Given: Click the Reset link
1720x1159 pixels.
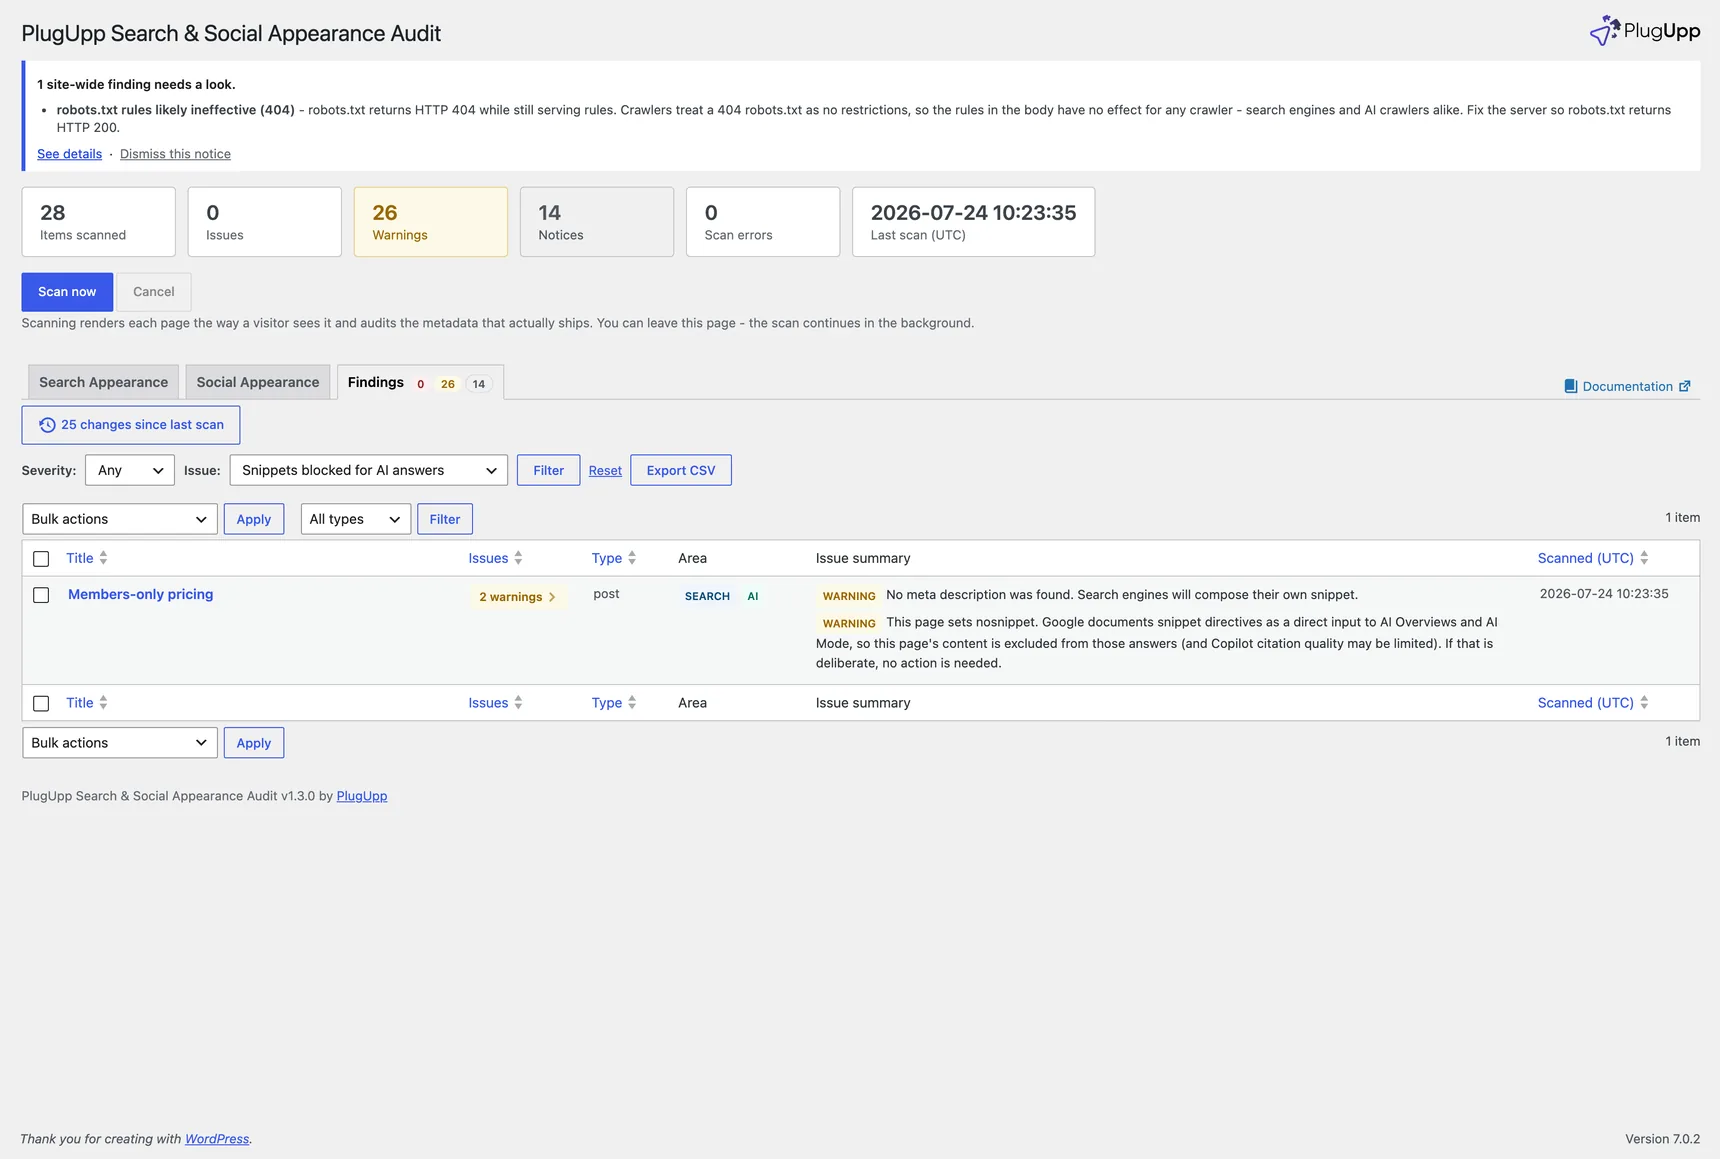Looking at the screenshot, I should [x=605, y=471].
